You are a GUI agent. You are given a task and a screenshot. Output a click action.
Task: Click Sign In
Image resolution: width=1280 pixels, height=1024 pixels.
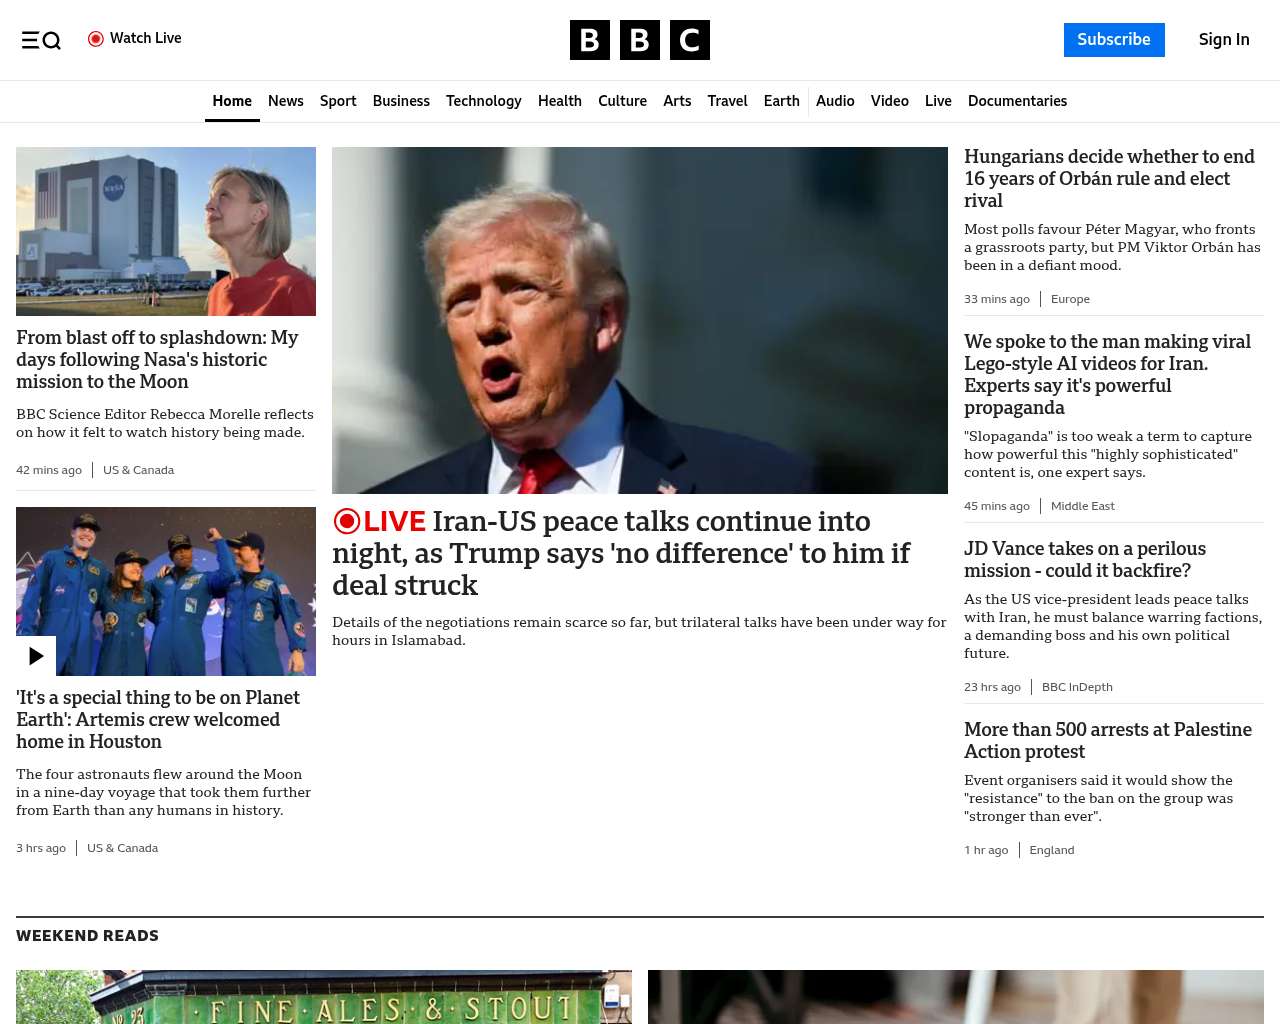[x=1223, y=40]
